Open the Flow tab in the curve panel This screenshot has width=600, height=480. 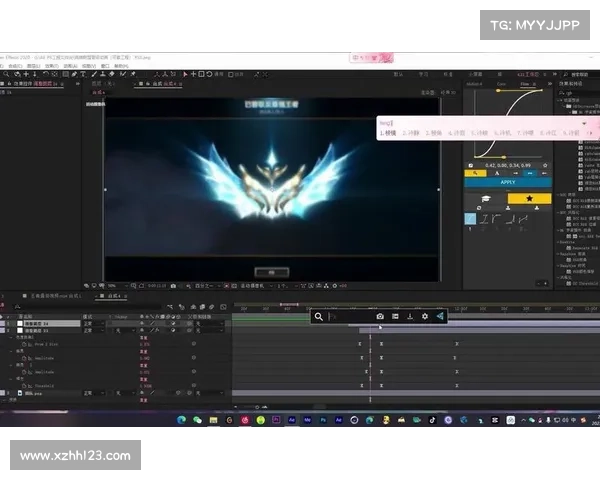pos(524,84)
